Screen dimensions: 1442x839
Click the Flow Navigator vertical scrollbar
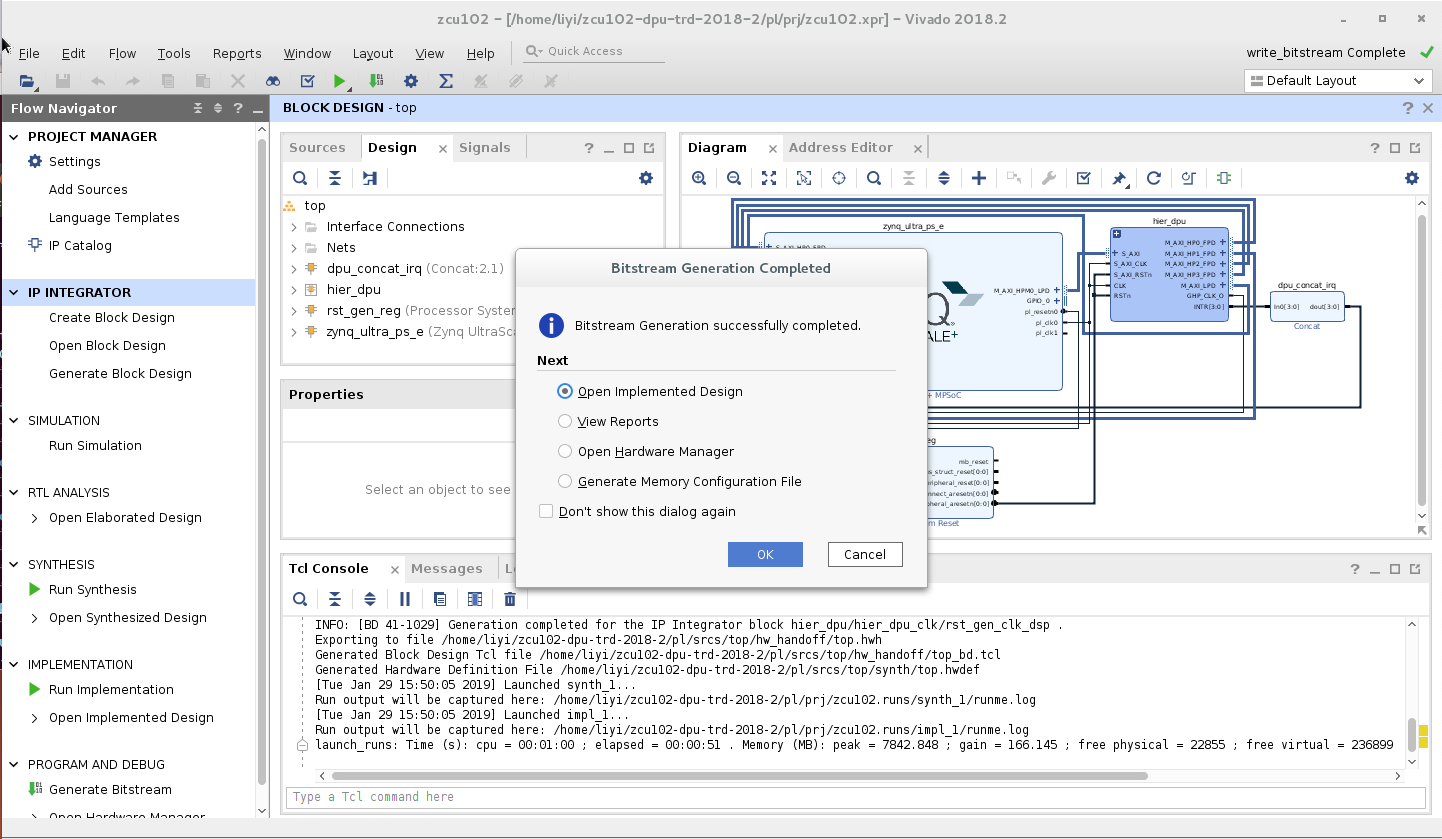pos(263,460)
